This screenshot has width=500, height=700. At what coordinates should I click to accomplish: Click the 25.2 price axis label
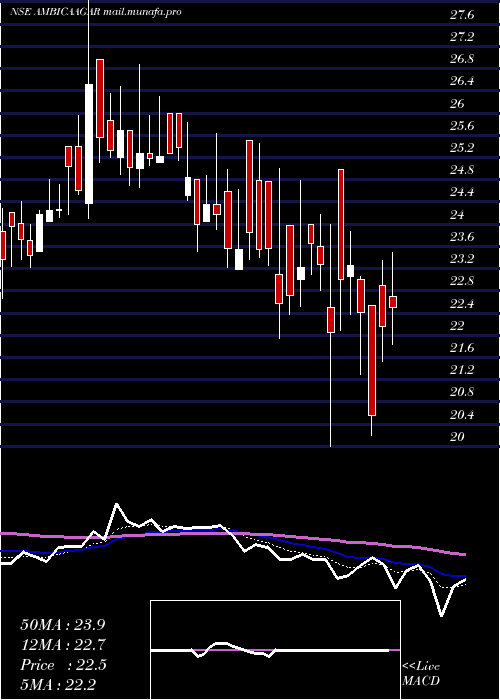[x=462, y=148]
